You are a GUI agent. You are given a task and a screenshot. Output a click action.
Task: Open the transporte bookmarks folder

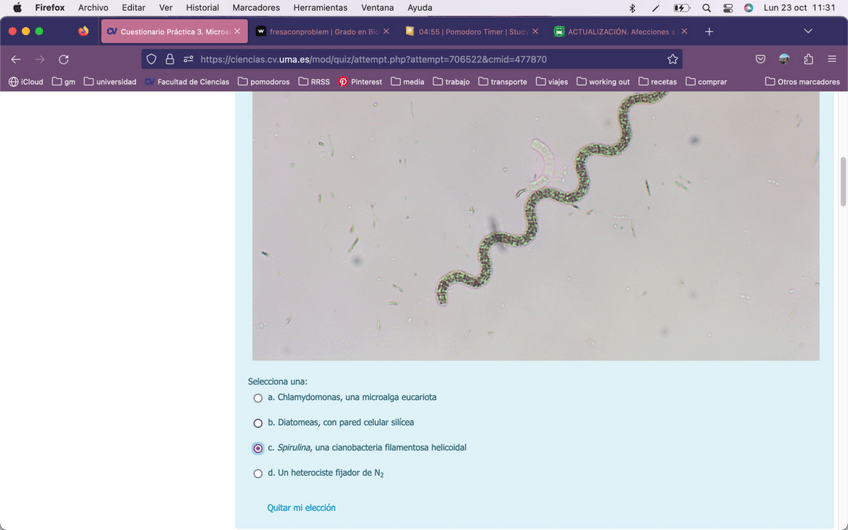click(x=502, y=82)
